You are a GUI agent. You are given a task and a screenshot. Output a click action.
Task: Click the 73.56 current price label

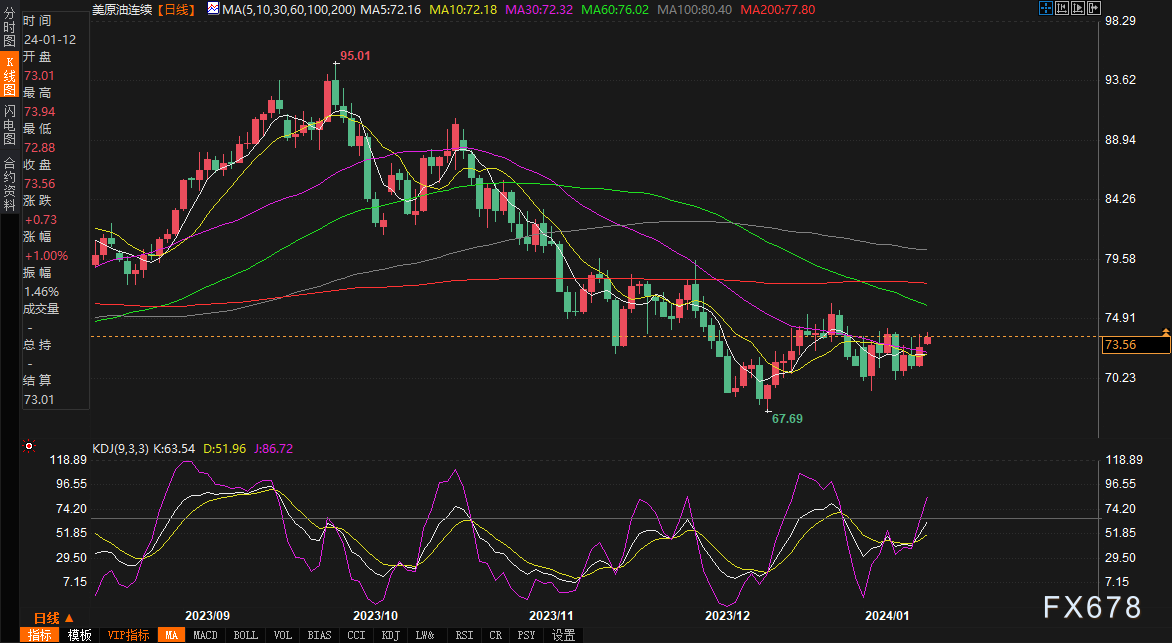pyautogui.click(x=1135, y=345)
